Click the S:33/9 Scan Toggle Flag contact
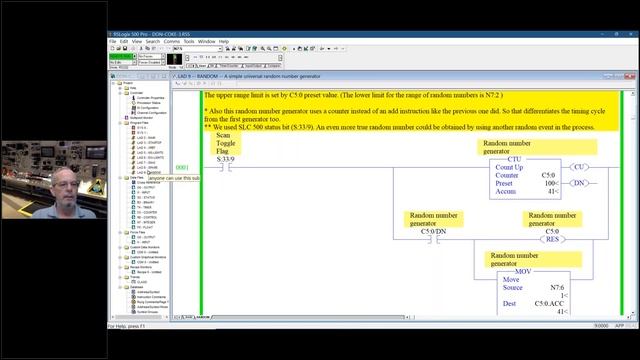This screenshot has height=360, width=640. (x=226, y=167)
